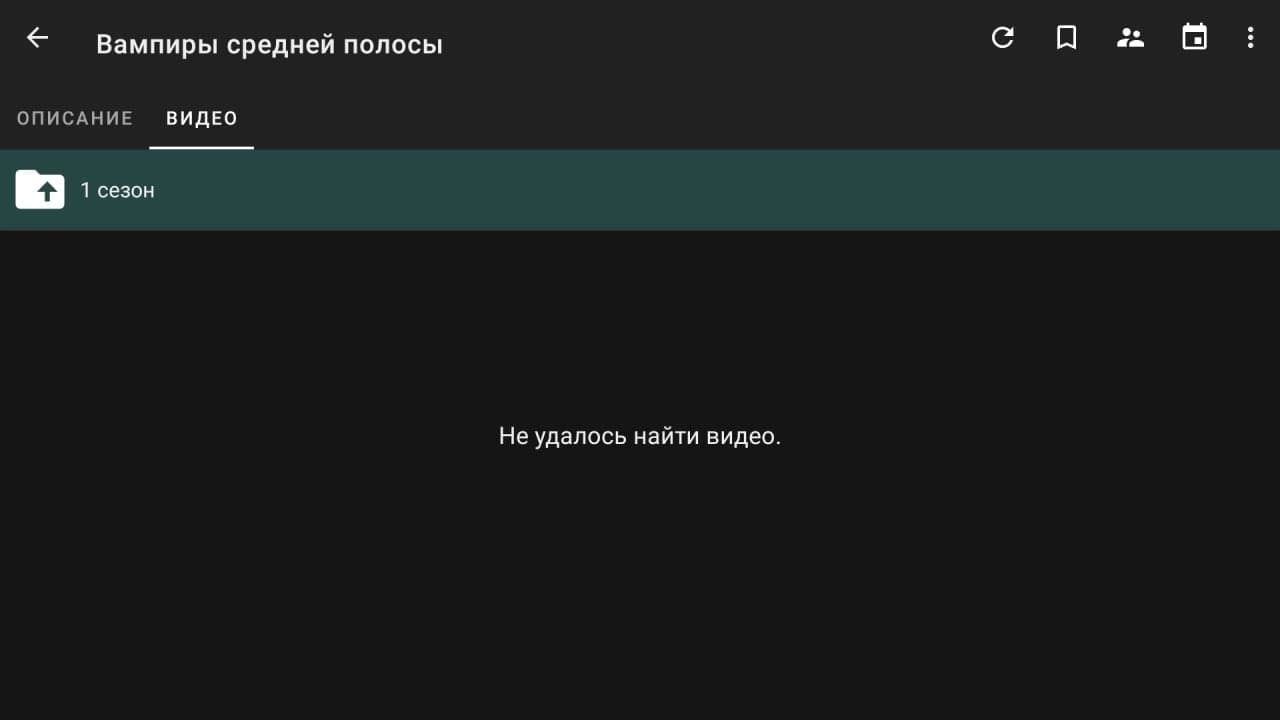The image size is (1280, 720).
Task: Bookmark this series
Action: click(1066, 38)
